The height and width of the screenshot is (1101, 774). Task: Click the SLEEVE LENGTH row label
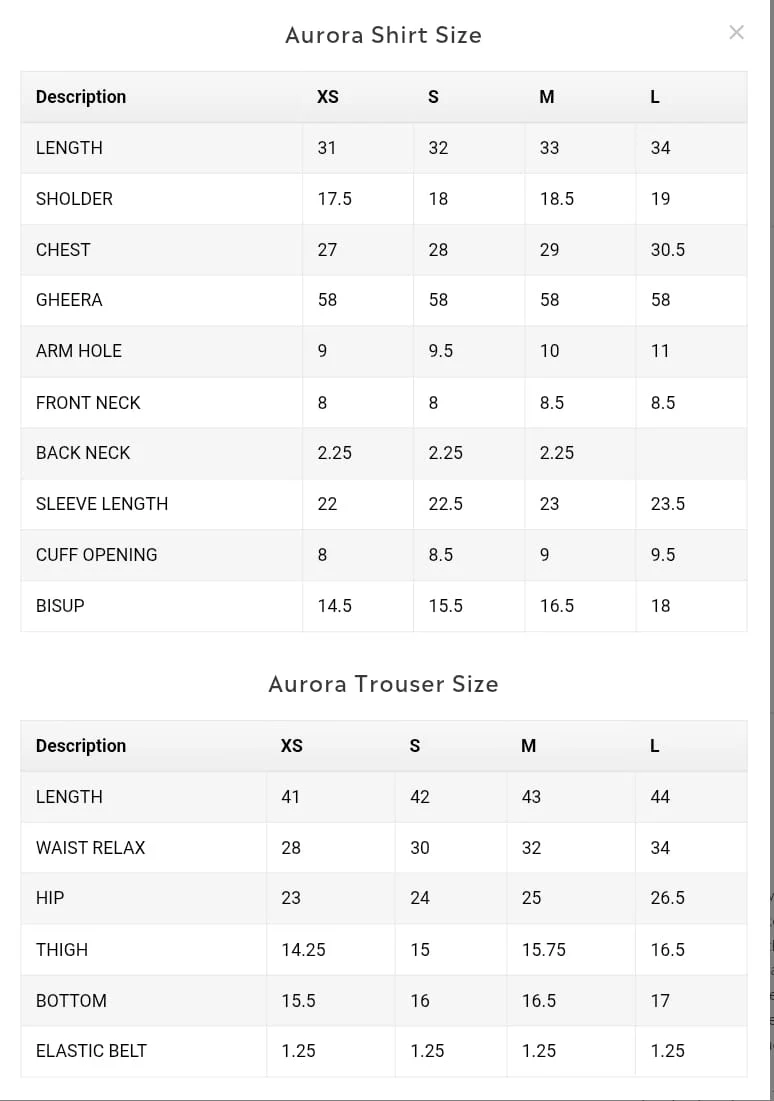[102, 504]
